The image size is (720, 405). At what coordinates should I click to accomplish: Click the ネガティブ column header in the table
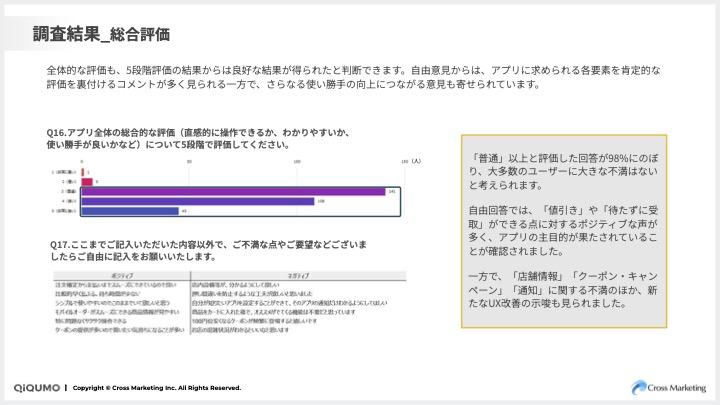tap(298, 276)
